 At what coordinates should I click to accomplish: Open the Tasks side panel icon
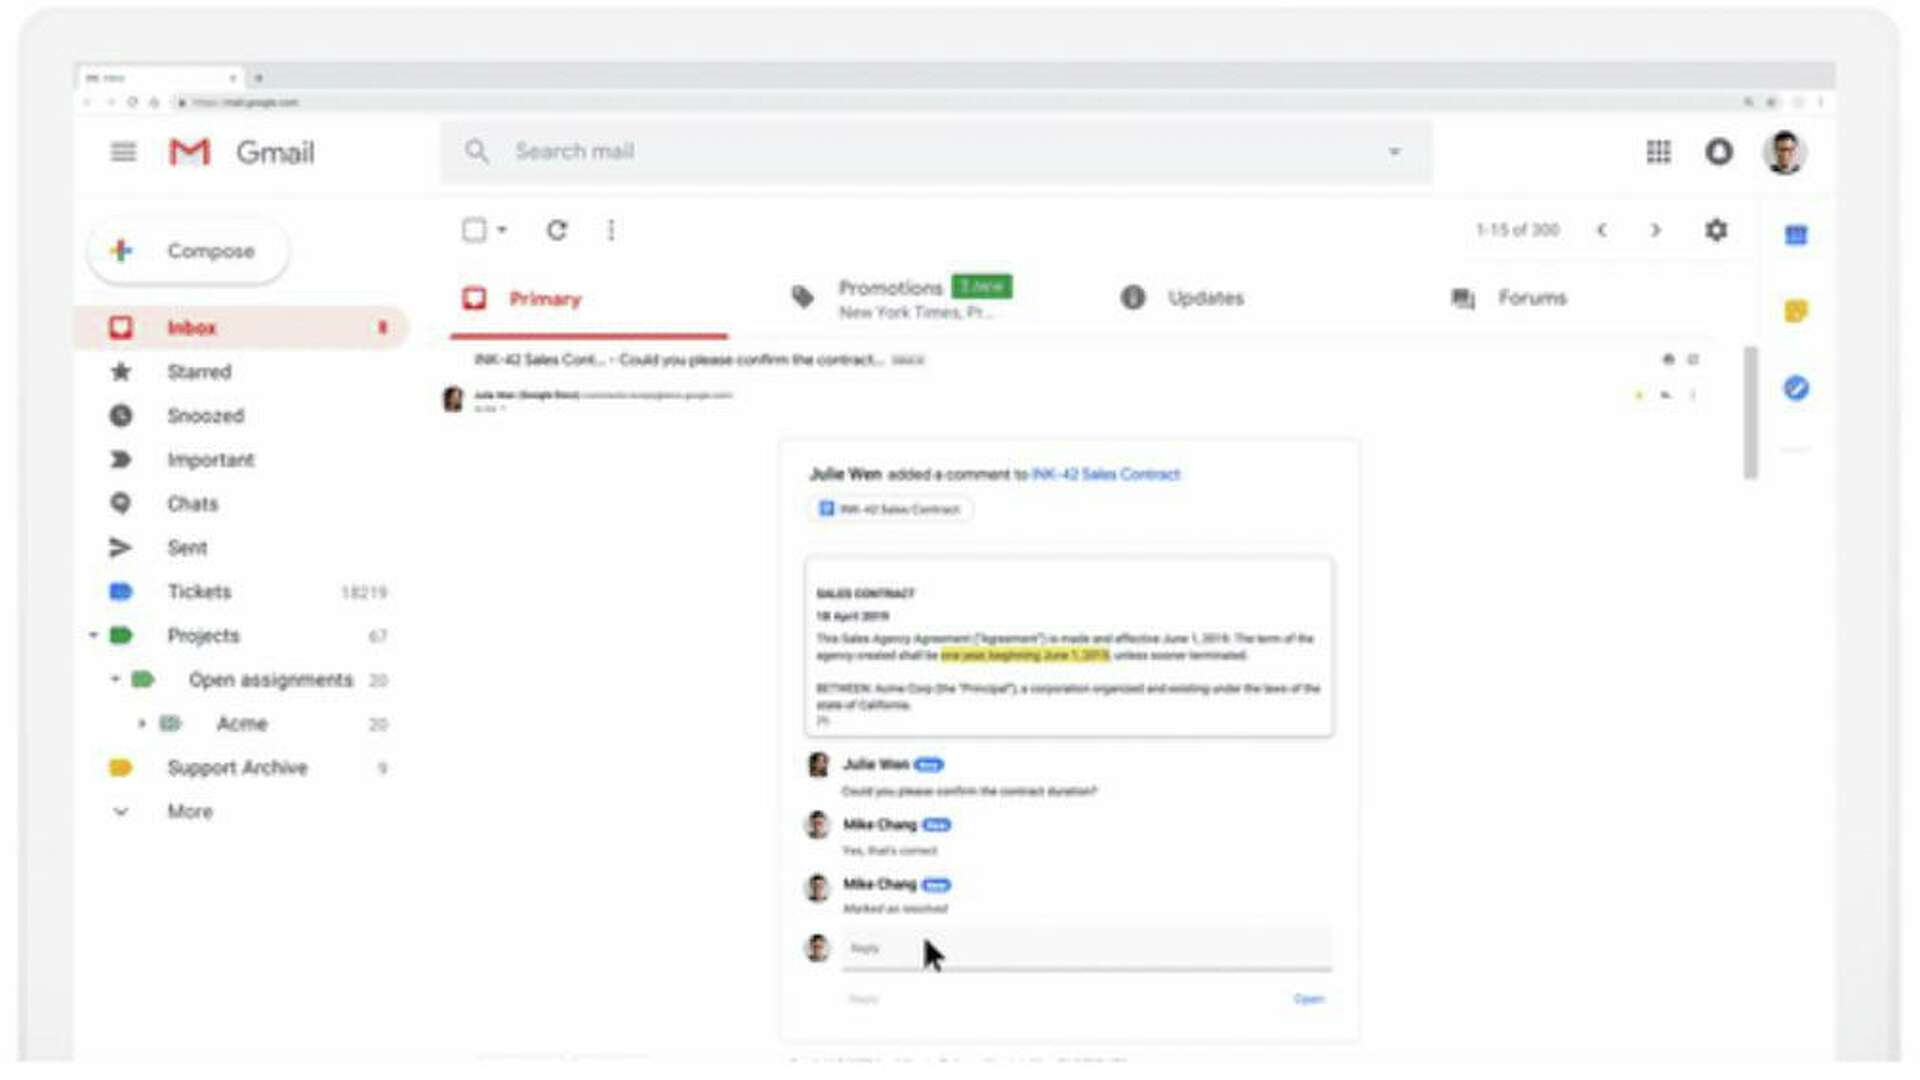pyautogui.click(x=1796, y=388)
